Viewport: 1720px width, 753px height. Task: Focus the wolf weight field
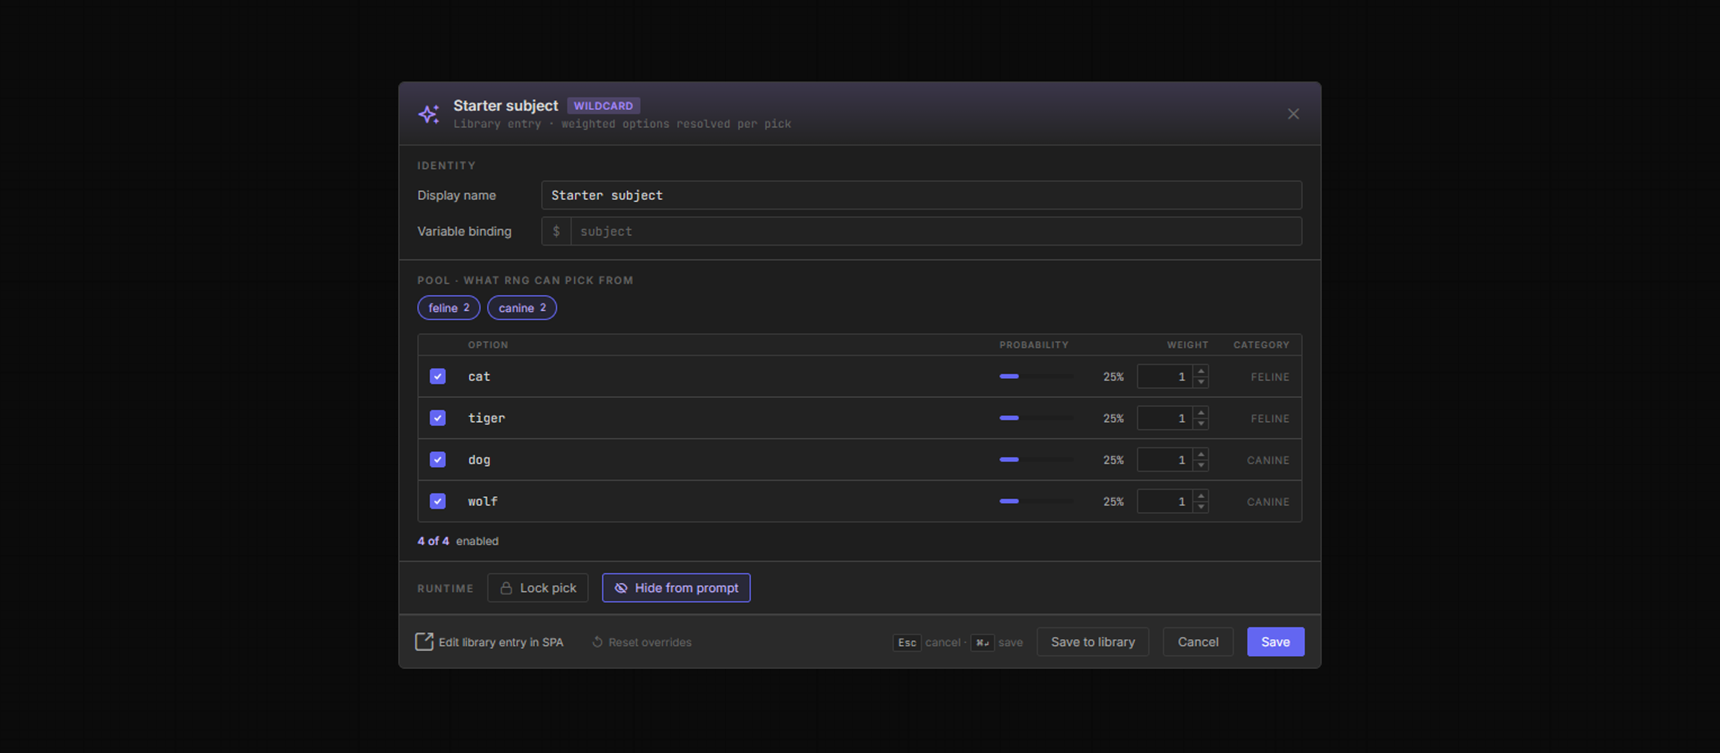click(x=1165, y=501)
